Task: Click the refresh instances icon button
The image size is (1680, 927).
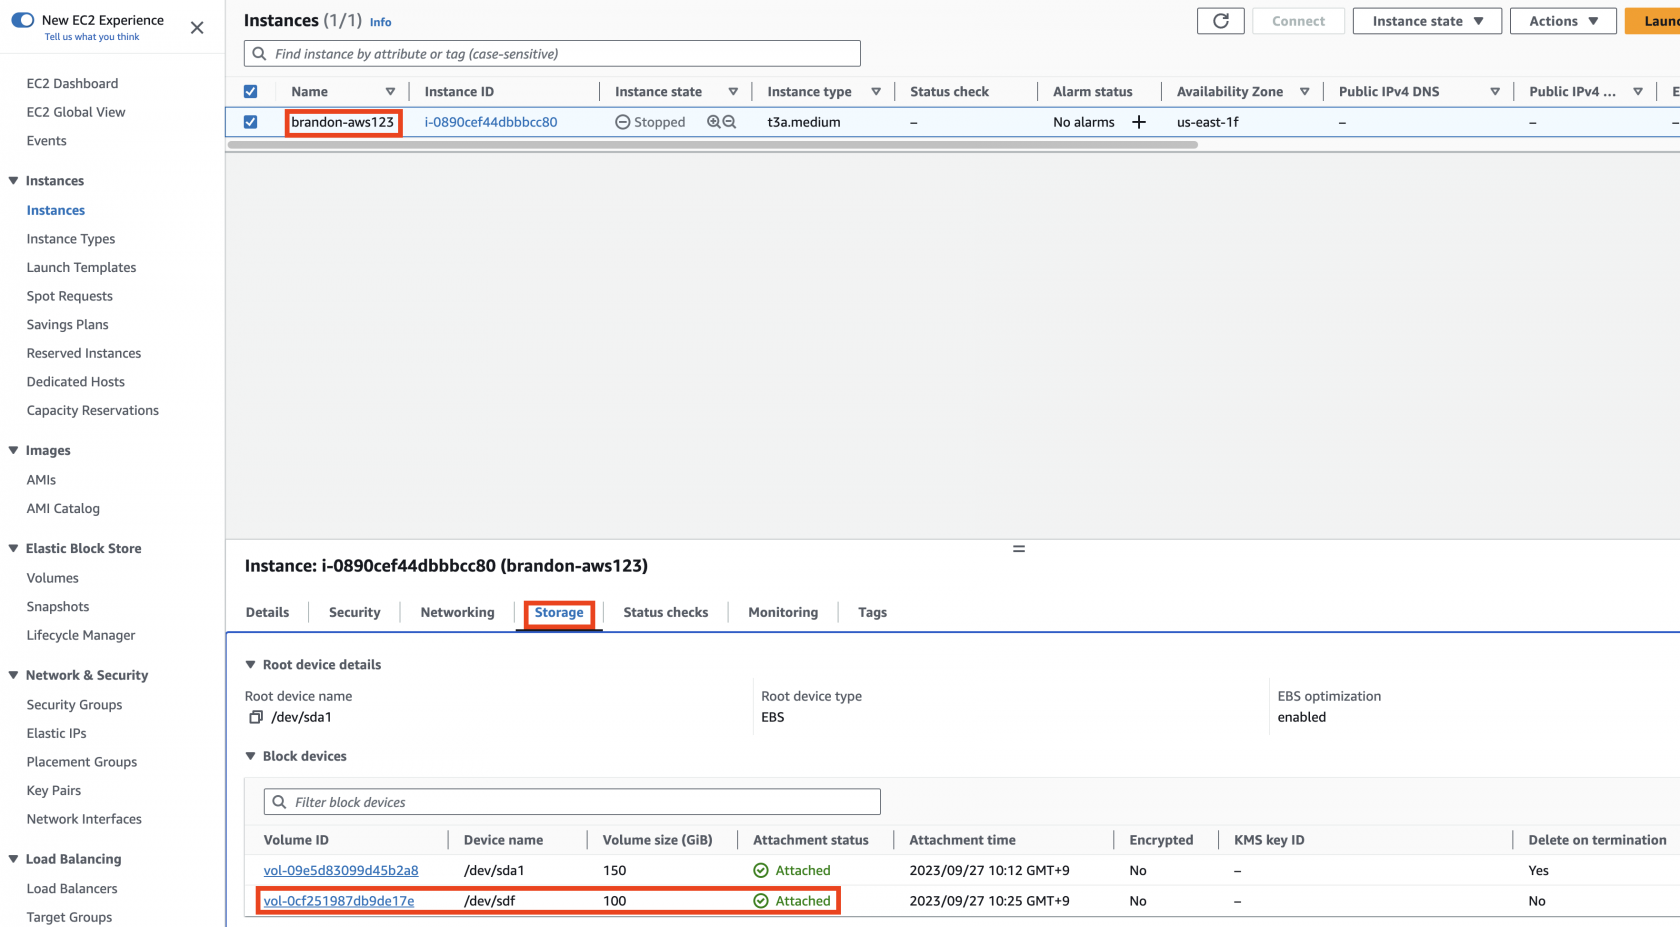Action: (1220, 21)
